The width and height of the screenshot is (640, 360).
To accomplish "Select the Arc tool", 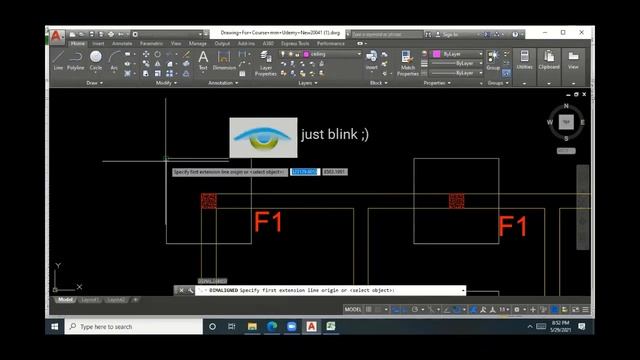I will click(x=114, y=60).
